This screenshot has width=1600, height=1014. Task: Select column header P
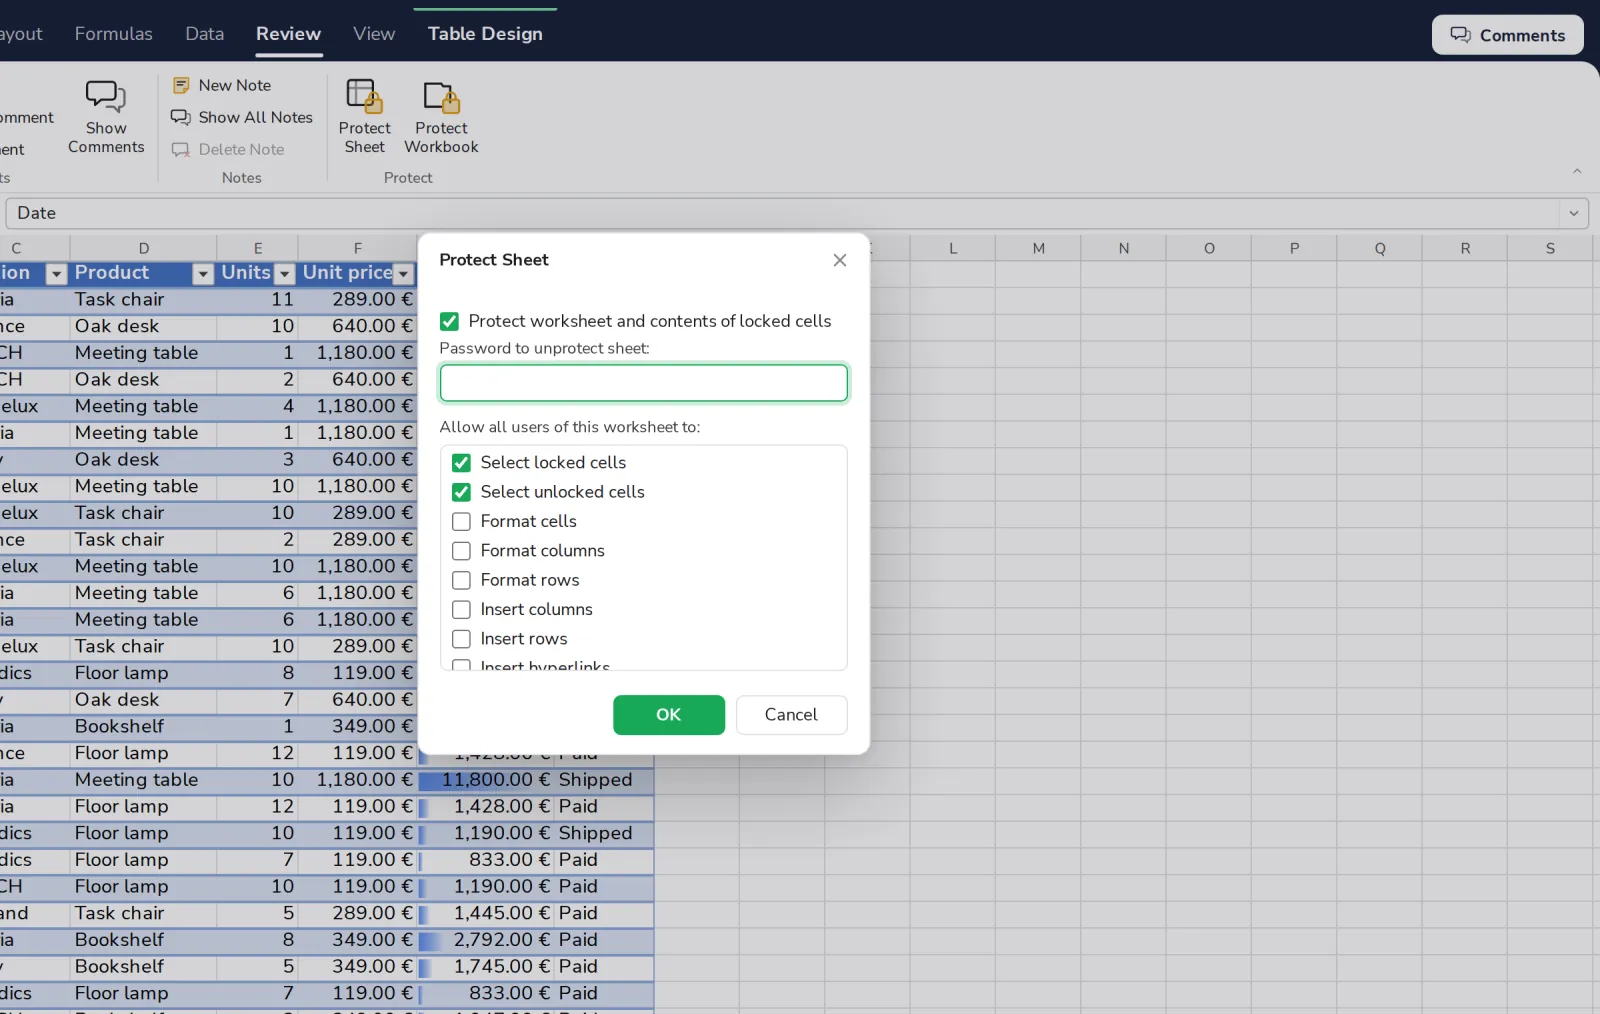1294,248
